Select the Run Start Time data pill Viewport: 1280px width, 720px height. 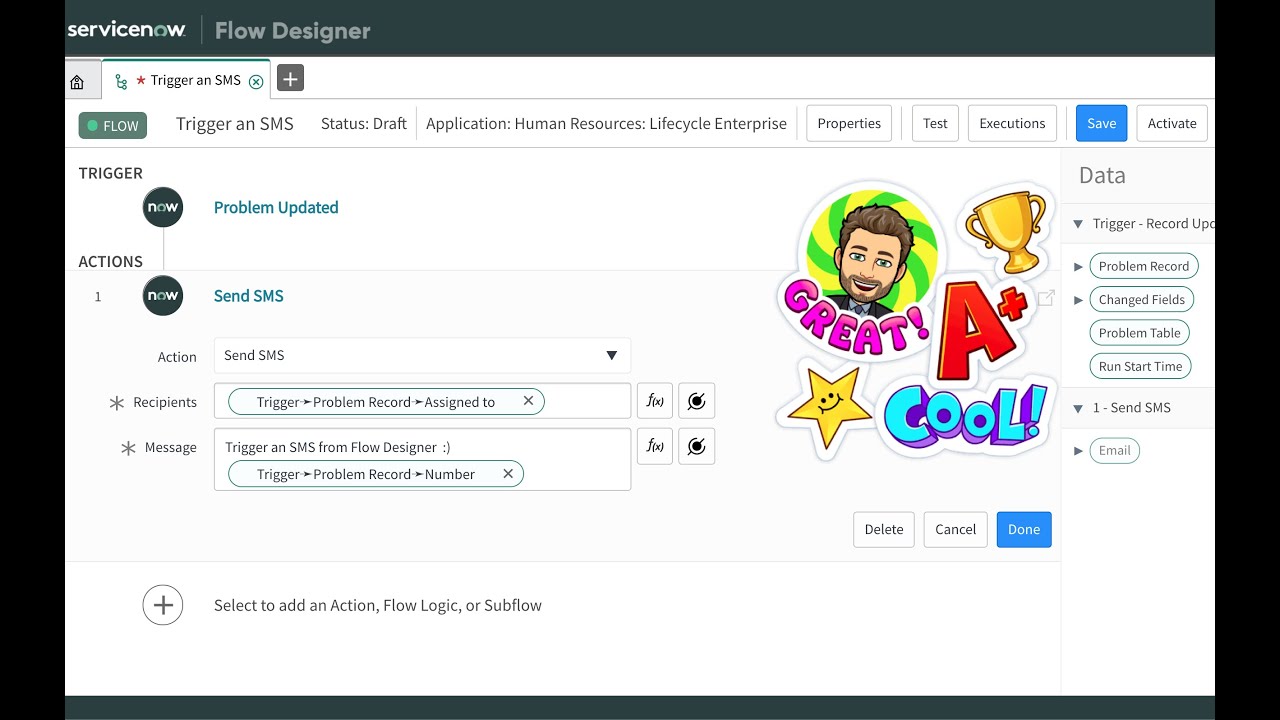pos(1140,366)
